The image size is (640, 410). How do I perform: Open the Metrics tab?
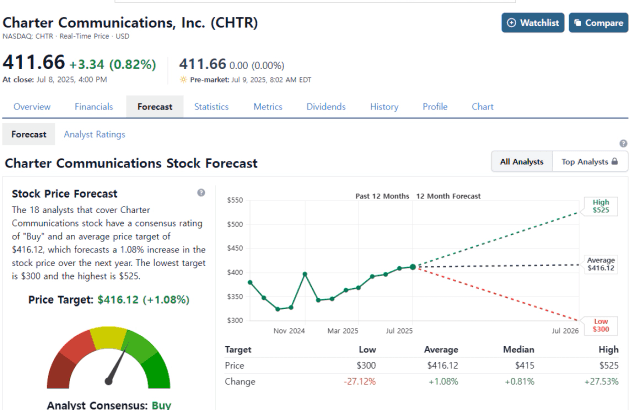[x=268, y=107]
